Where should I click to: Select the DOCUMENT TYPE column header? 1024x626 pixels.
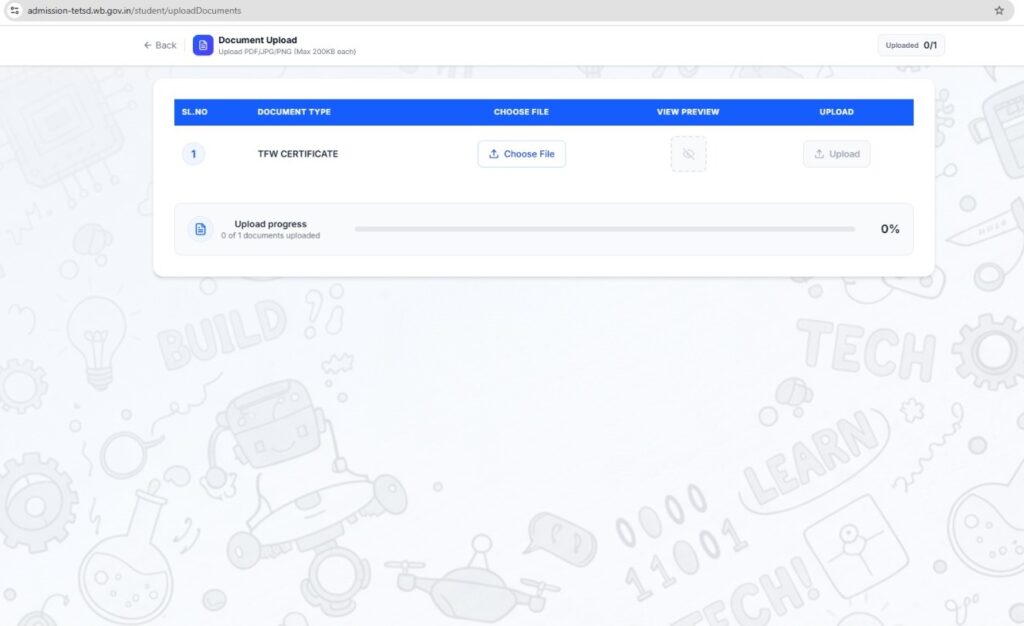(294, 112)
